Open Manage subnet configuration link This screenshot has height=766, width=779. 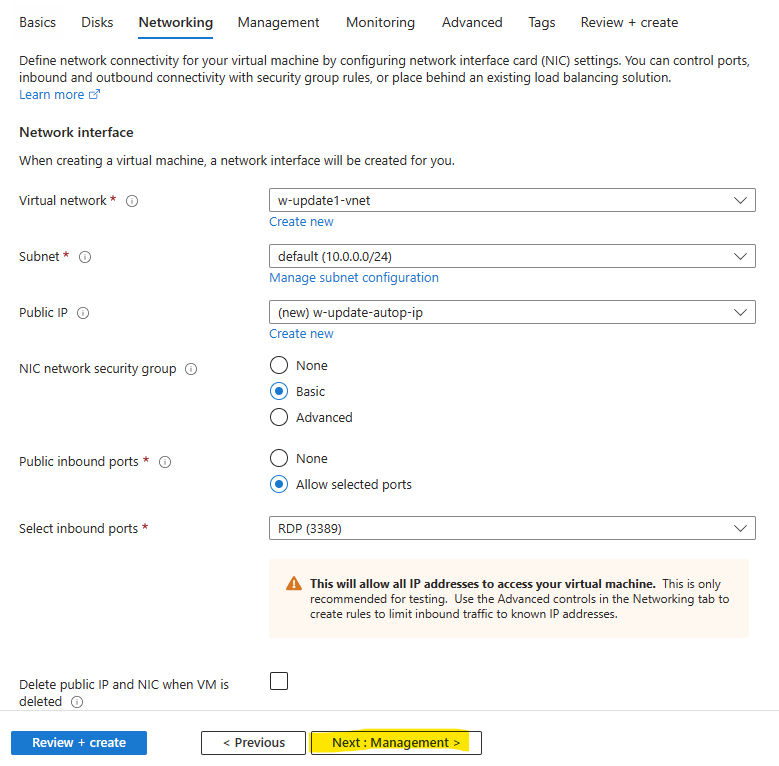click(354, 278)
